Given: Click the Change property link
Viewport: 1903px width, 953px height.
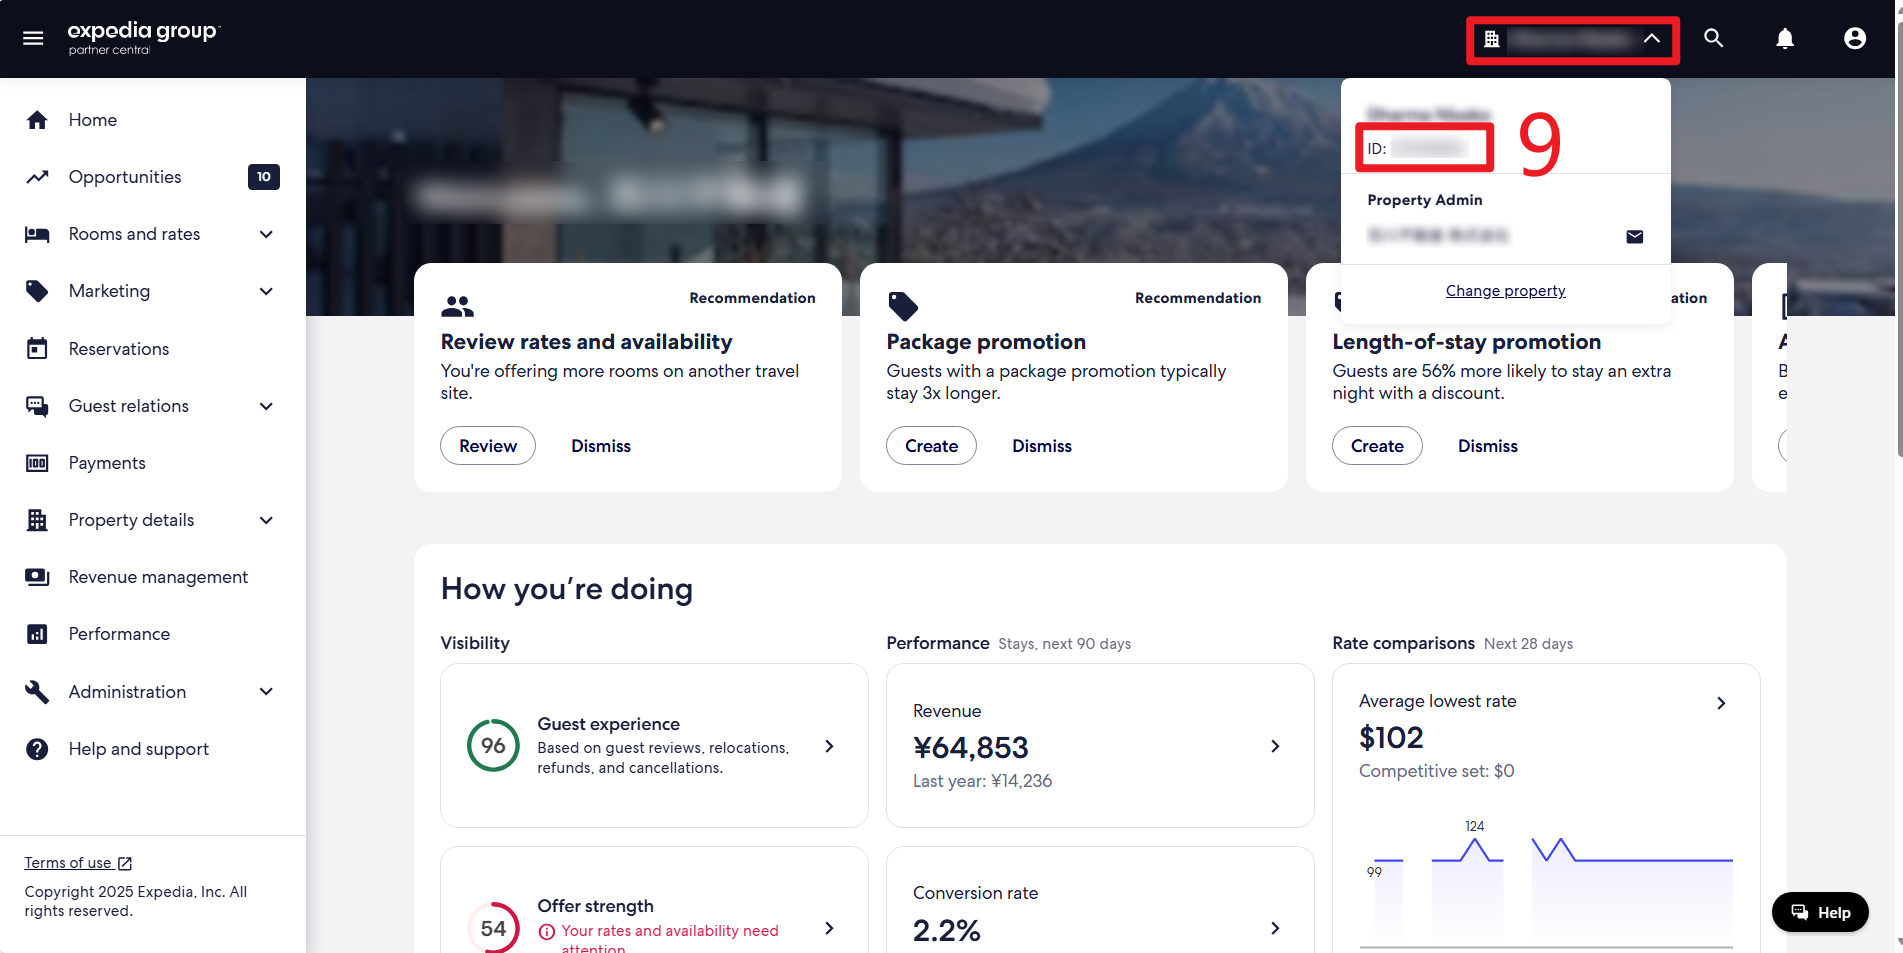Looking at the screenshot, I should (1505, 291).
